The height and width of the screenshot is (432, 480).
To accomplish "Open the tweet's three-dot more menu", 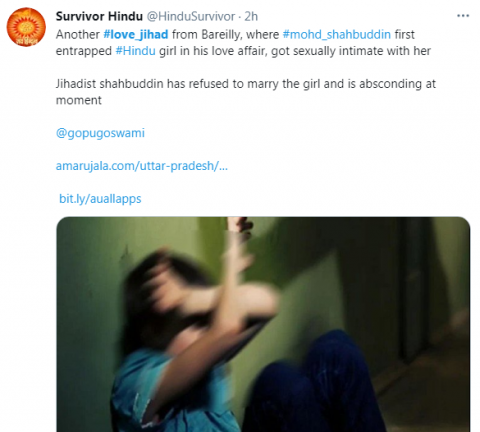I will pyautogui.click(x=463, y=16).
